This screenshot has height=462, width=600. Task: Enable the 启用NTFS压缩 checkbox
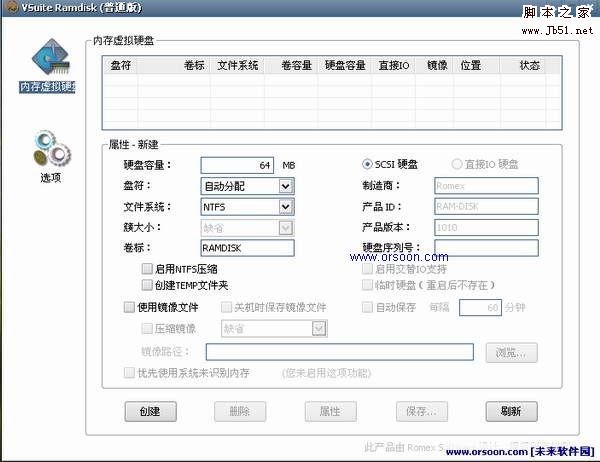coord(147,269)
